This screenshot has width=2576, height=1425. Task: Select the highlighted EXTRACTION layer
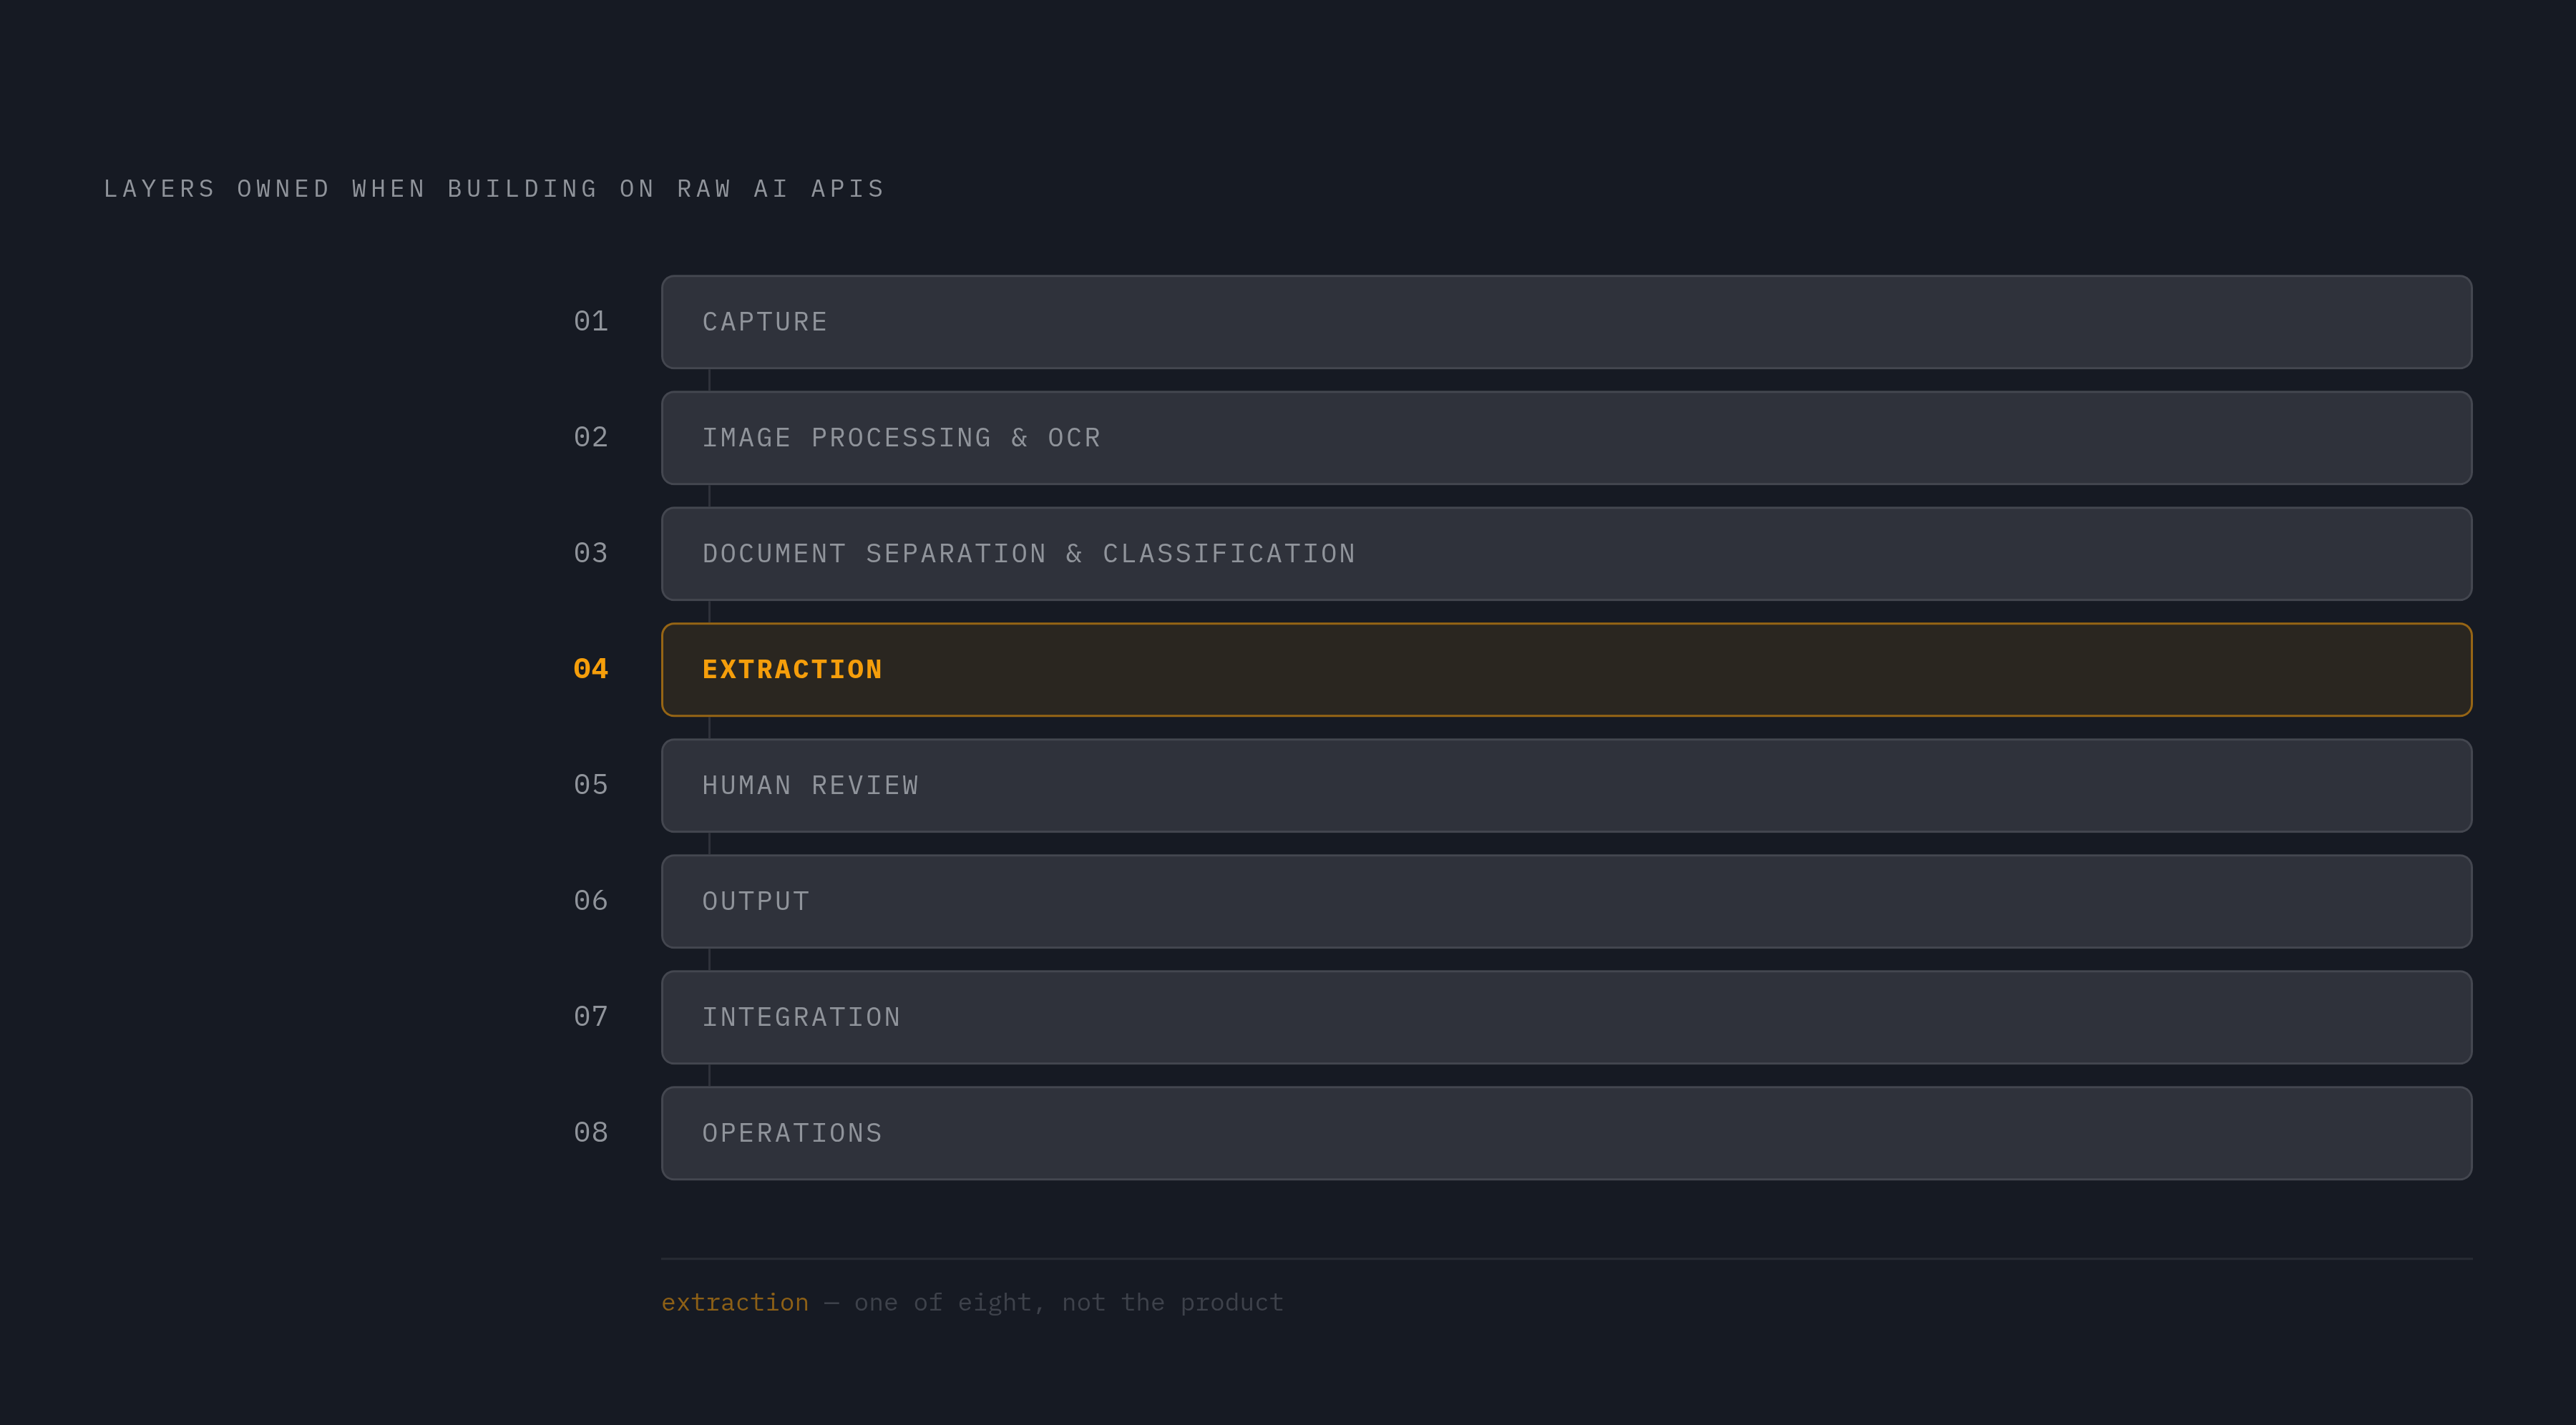point(1566,670)
